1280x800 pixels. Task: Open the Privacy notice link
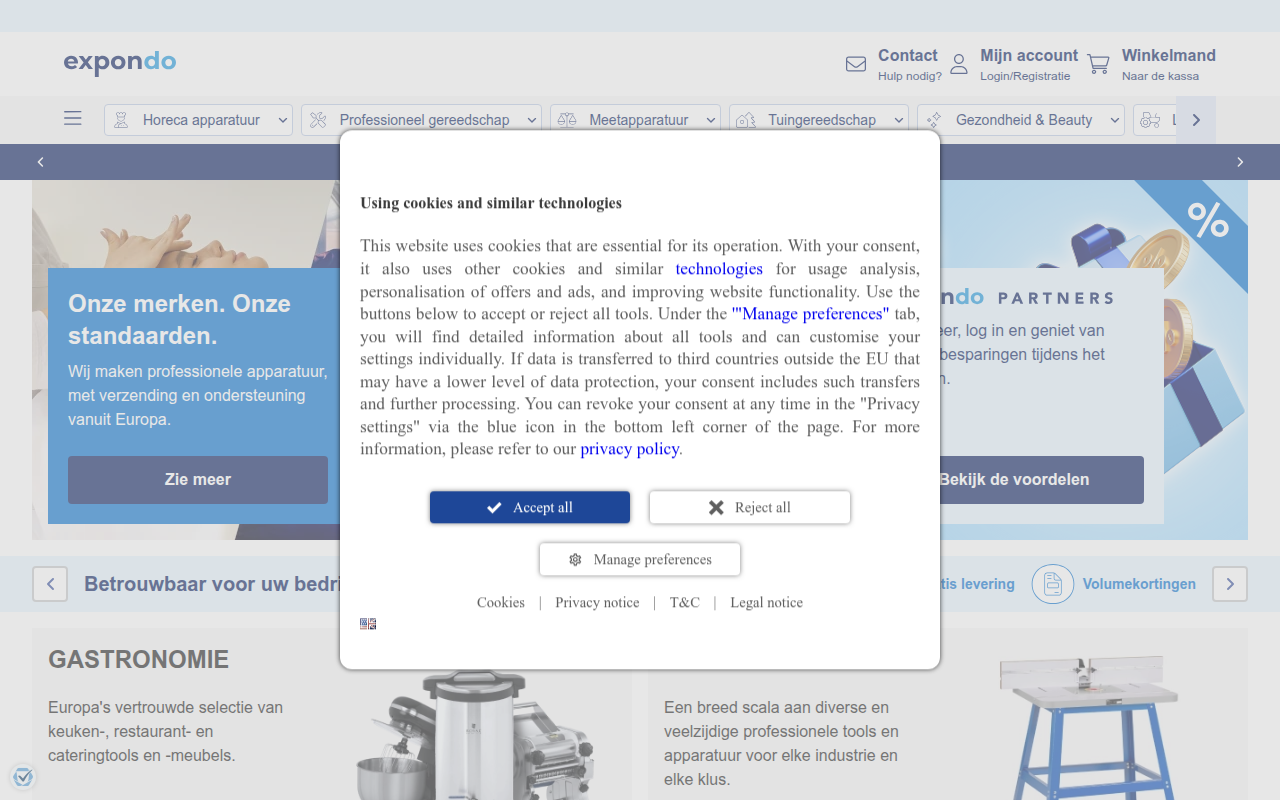(597, 602)
